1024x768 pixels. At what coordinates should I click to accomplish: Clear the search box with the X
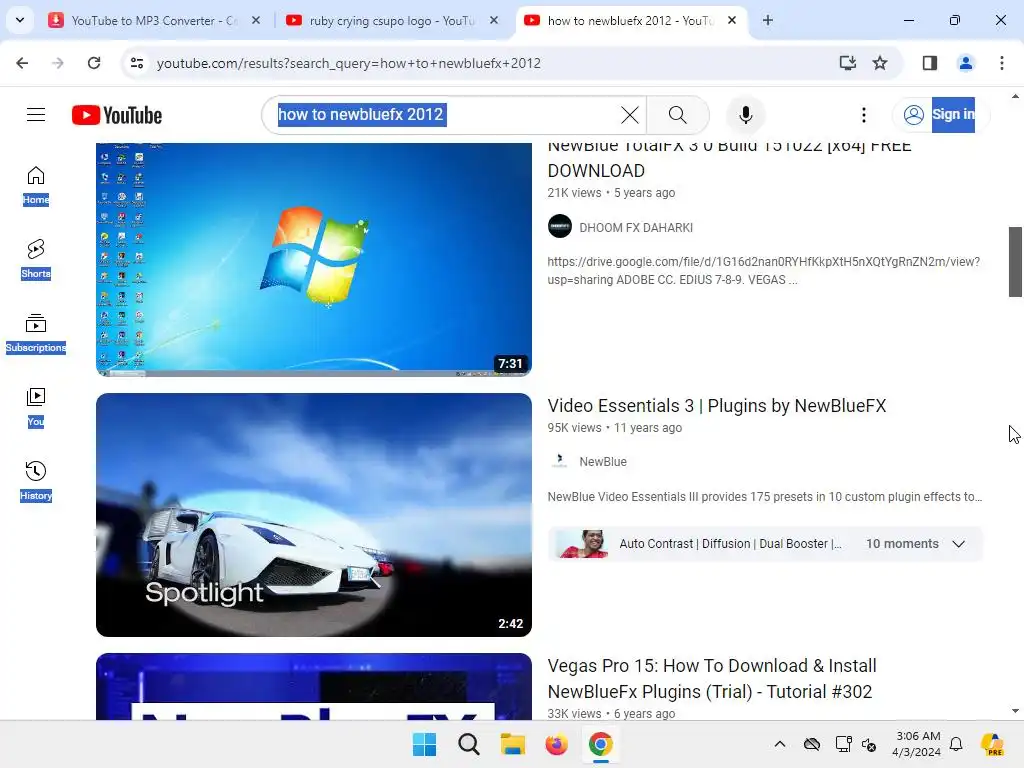pos(630,115)
